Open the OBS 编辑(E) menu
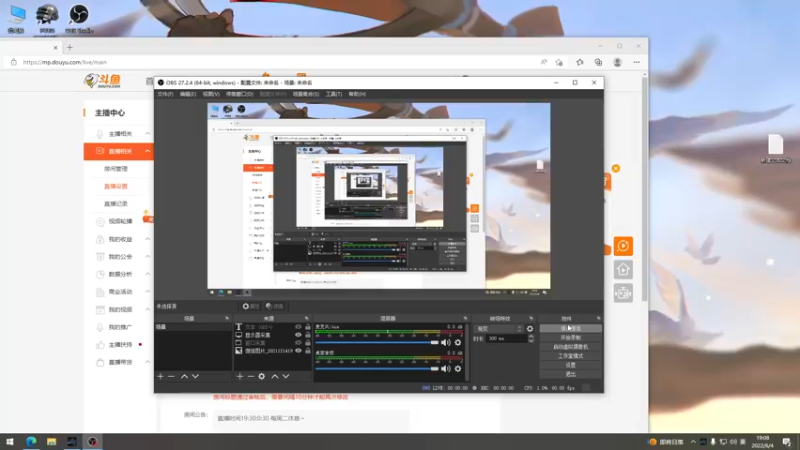 click(x=188, y=94)
